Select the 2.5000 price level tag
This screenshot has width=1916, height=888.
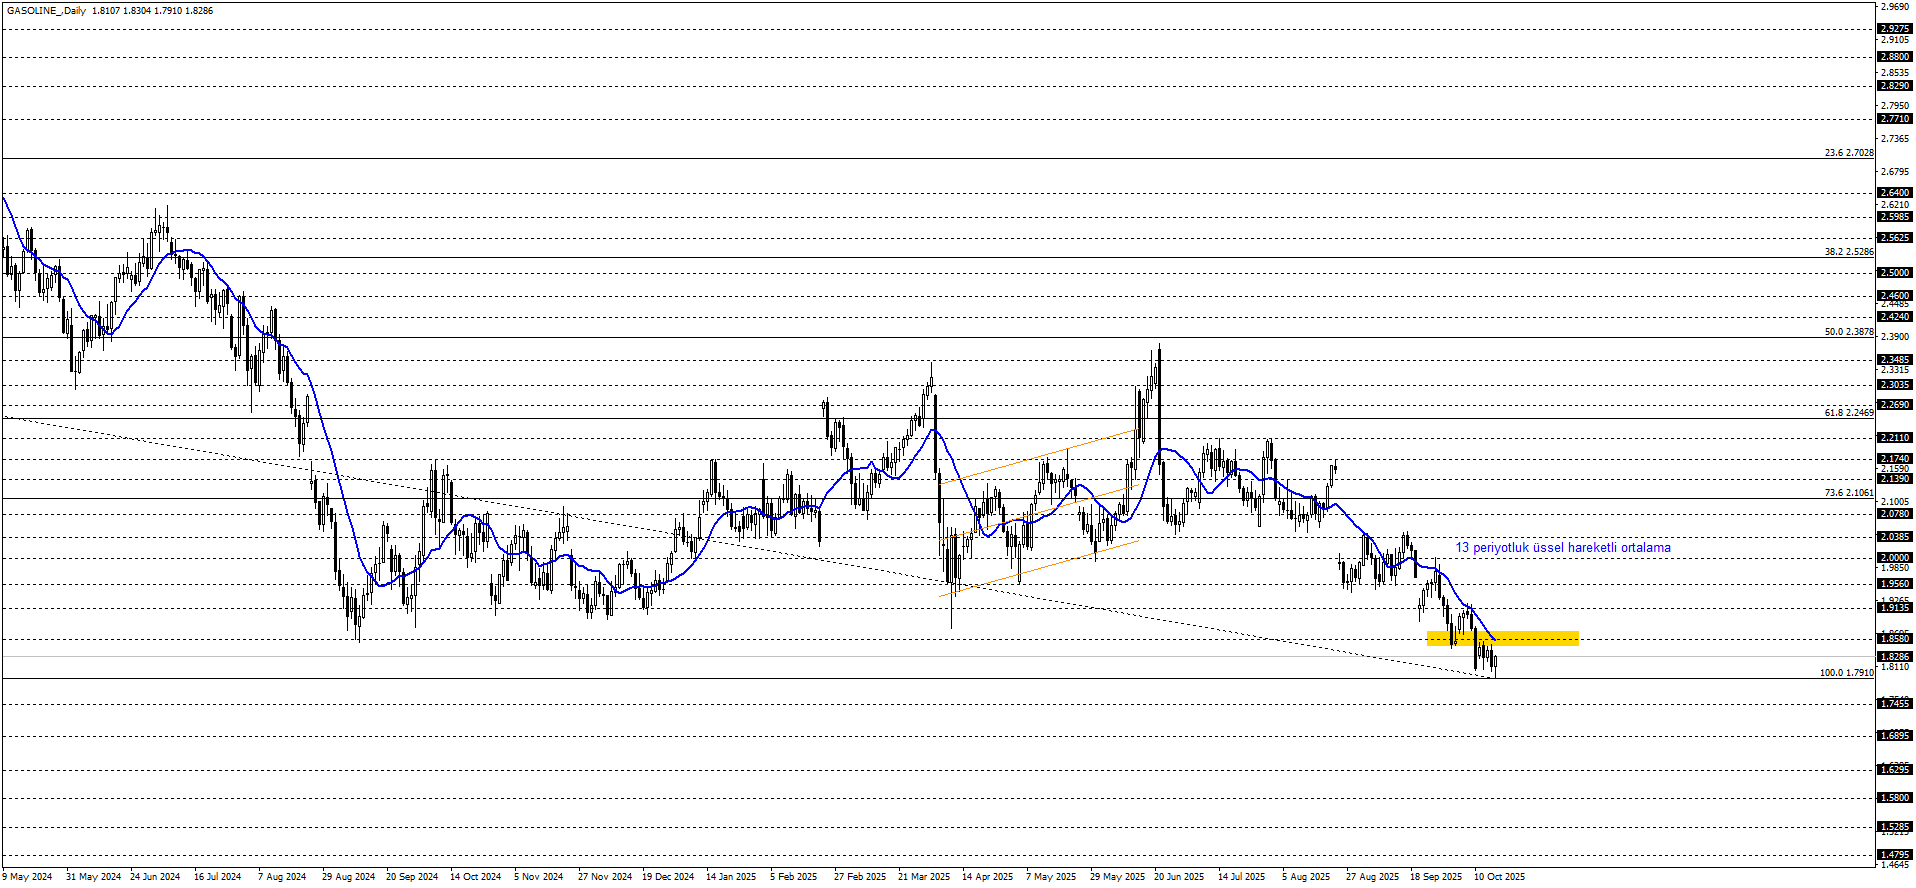[x=1895, y=273]
